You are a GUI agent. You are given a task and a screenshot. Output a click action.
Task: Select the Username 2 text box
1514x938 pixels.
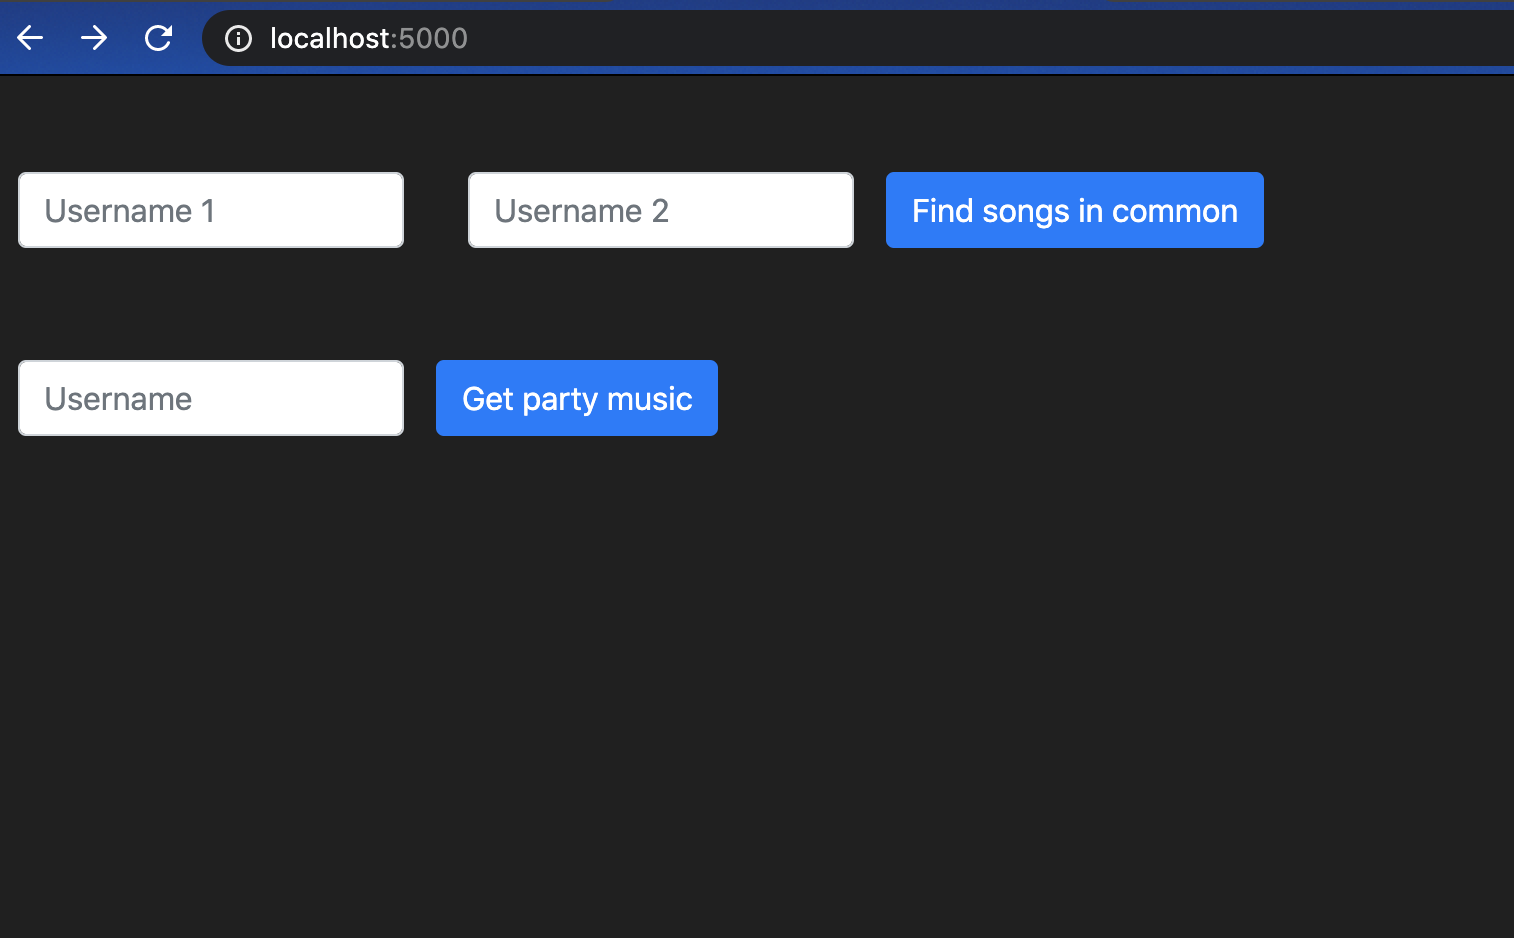pyautogui.click(x=661, y=210)
